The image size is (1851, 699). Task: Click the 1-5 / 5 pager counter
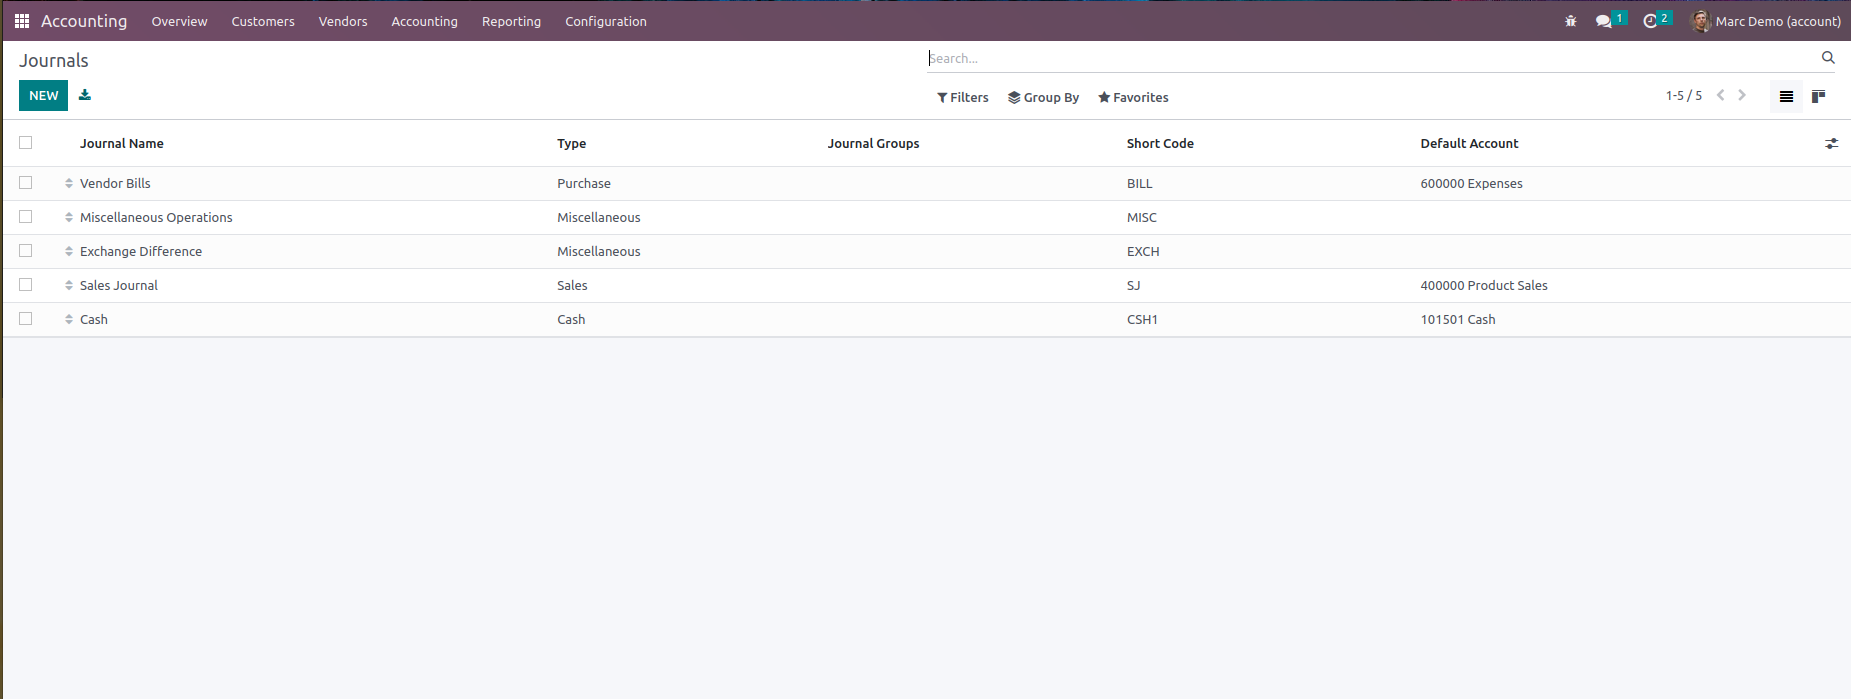pyautogui.click(x=1684, y=96)
